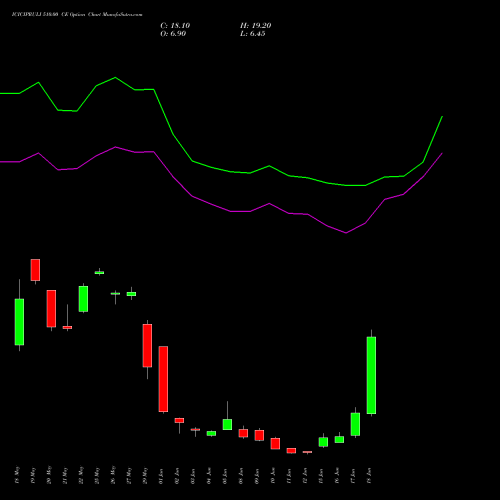This screenshot has width=500, height=500.
Task: Click the 18 Jun date label
Action: click(x=369, y=476)
